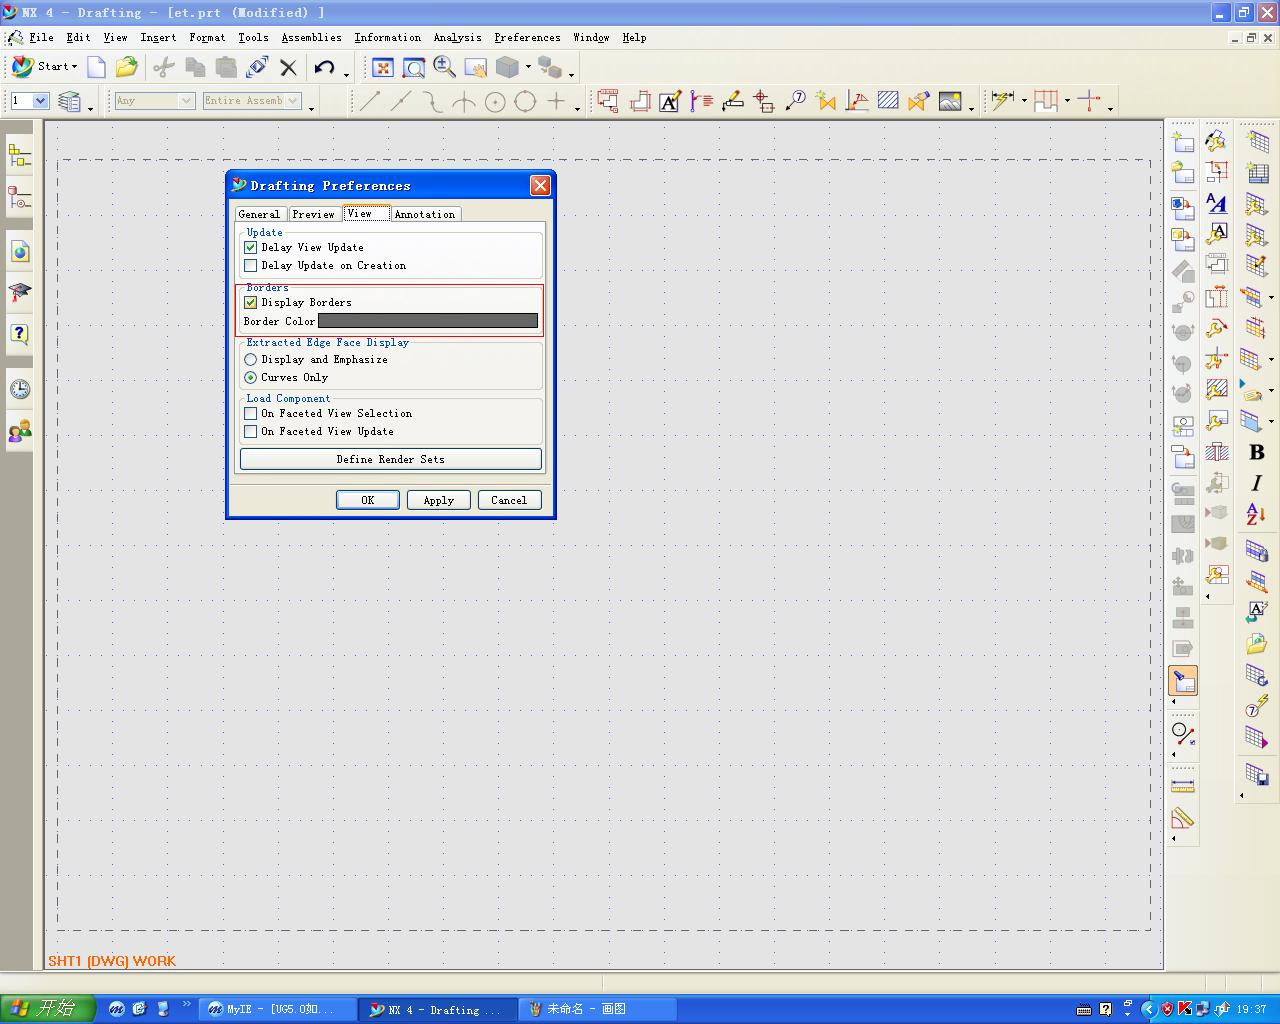
Task: Select Display and Emphasize radio option
Action: (251, 360)
